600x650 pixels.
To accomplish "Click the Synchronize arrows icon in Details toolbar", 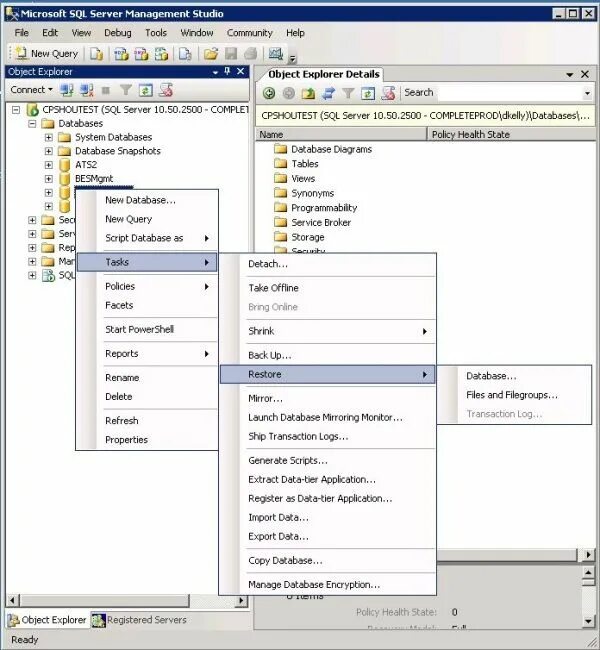I will tap(328, 93).
